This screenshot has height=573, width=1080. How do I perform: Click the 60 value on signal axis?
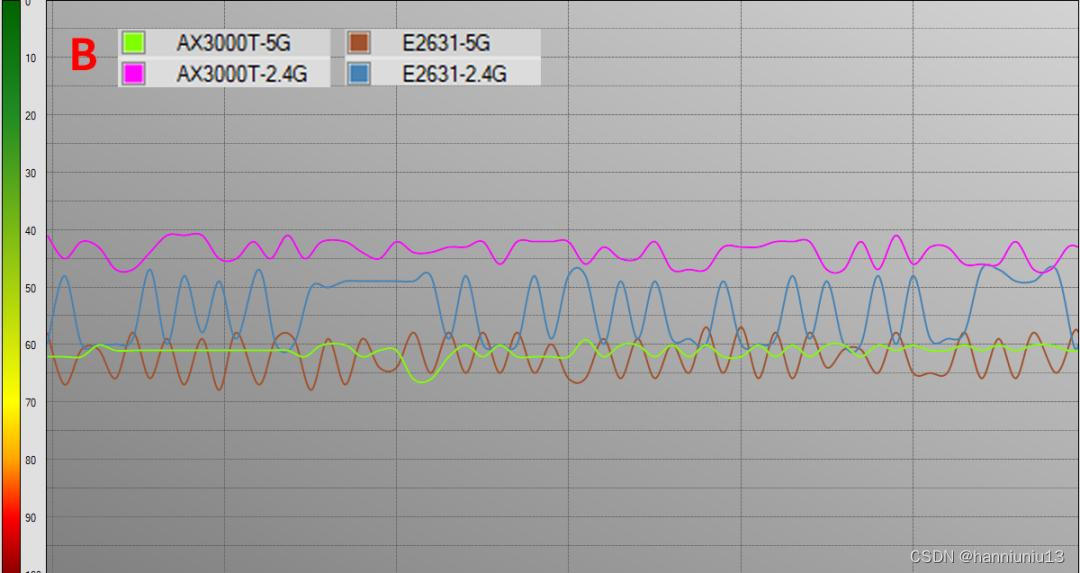(x=30, y=345)
